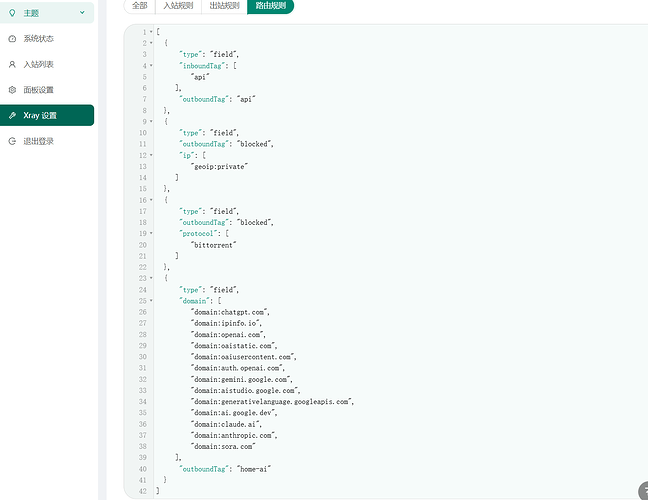Click the floating round button at bottom right
The width and height of the screenshot is (648, 500).
pos(644,491)
